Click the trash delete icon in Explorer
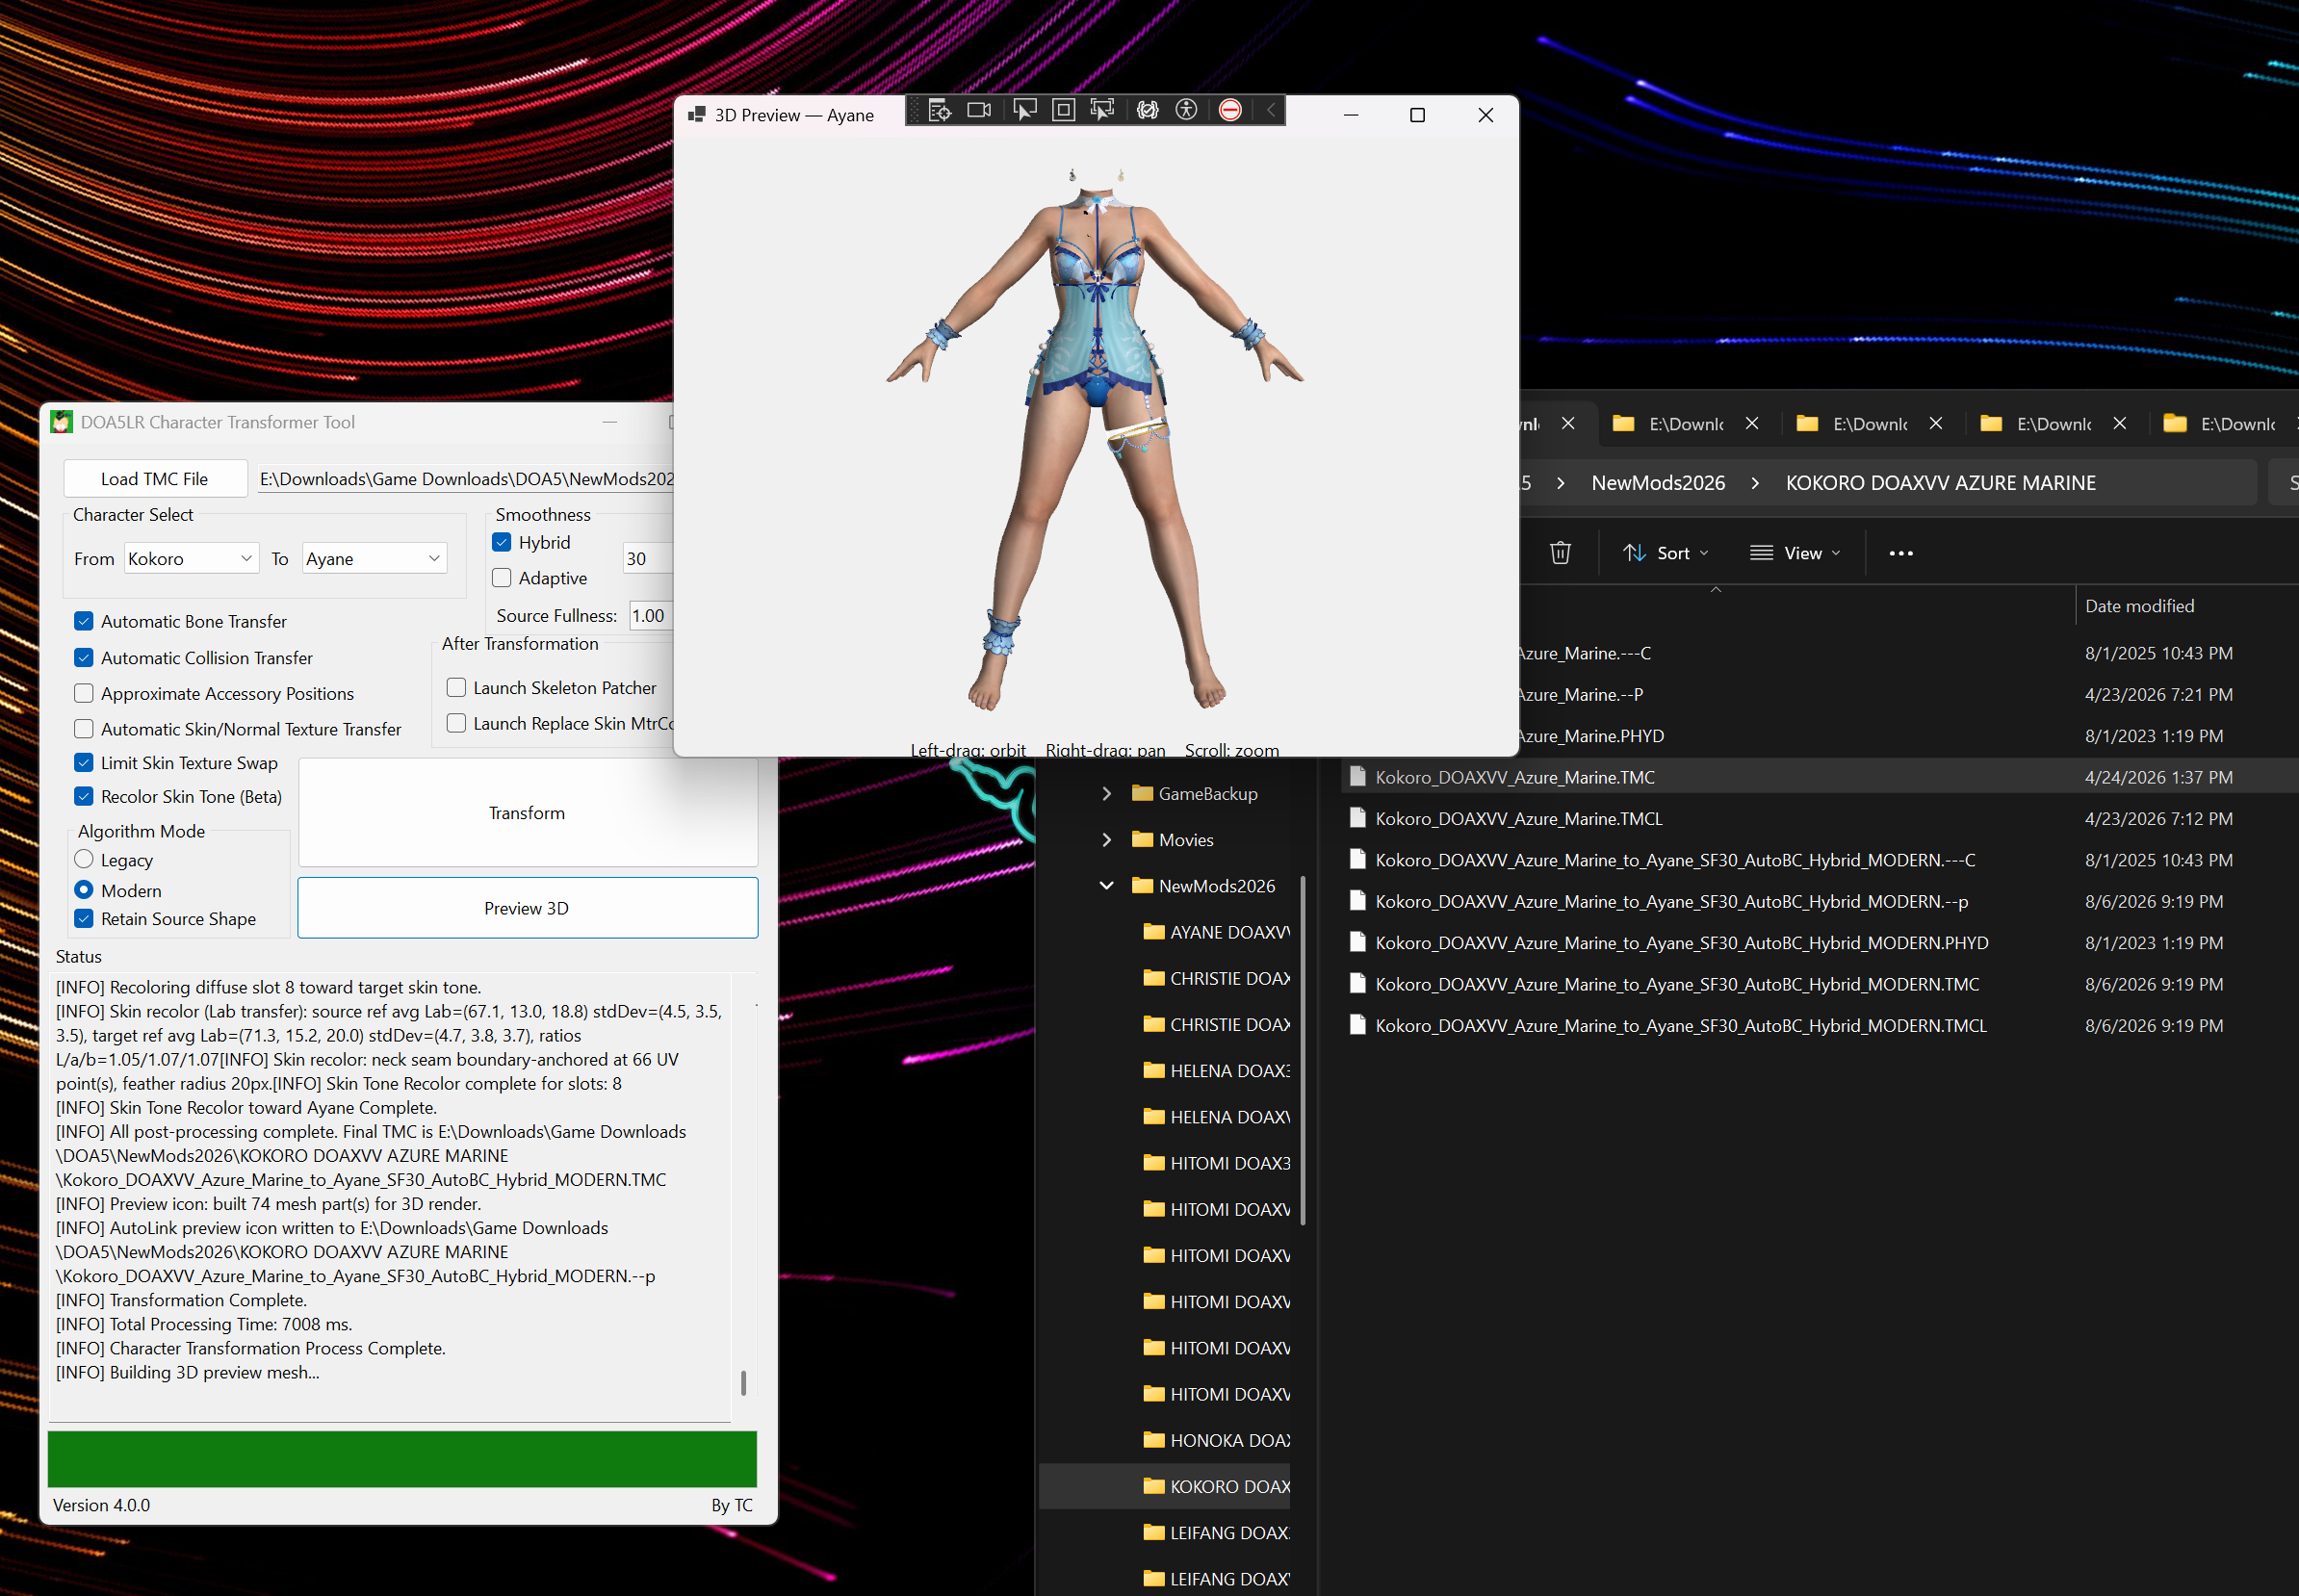 1560,553
